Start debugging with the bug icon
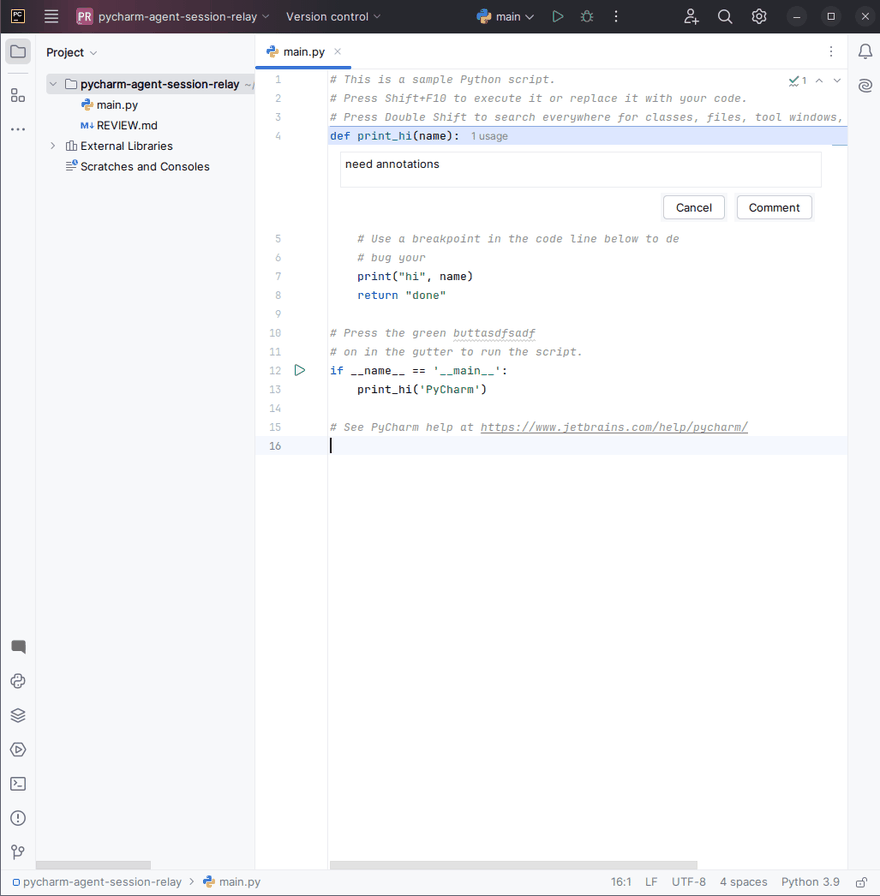Screen dimensions: 880x896 point(587,17)
